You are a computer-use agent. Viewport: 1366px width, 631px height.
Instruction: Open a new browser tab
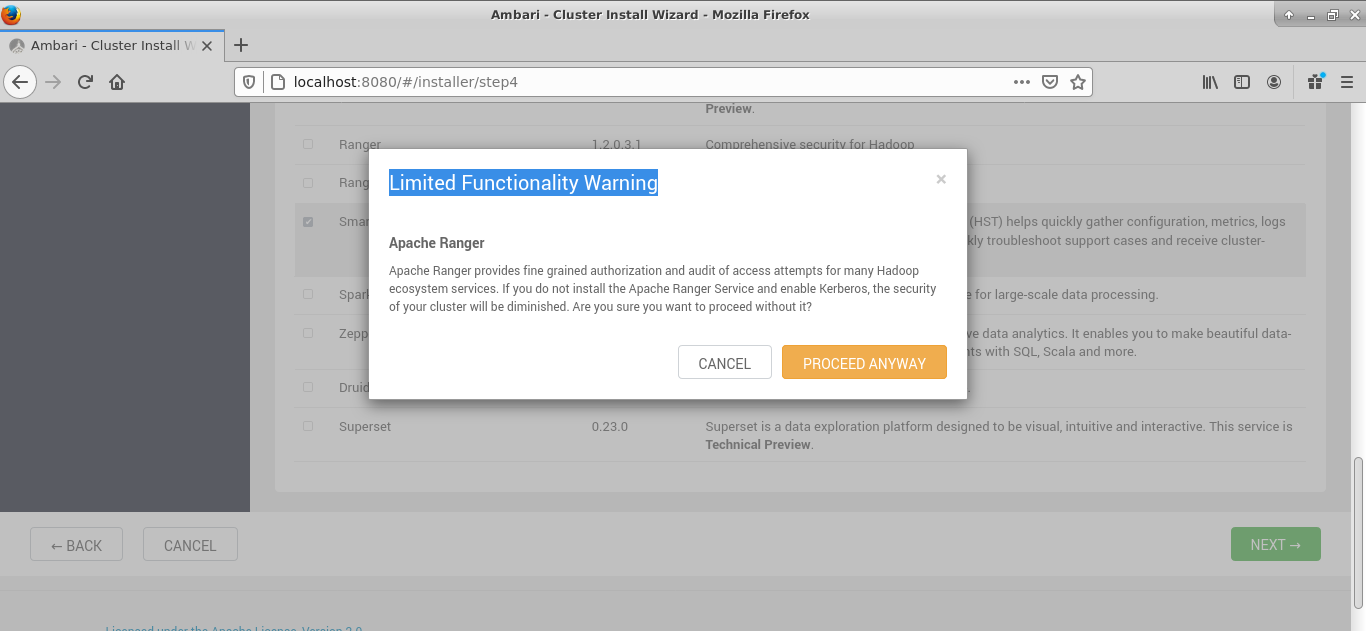(240, 45)
